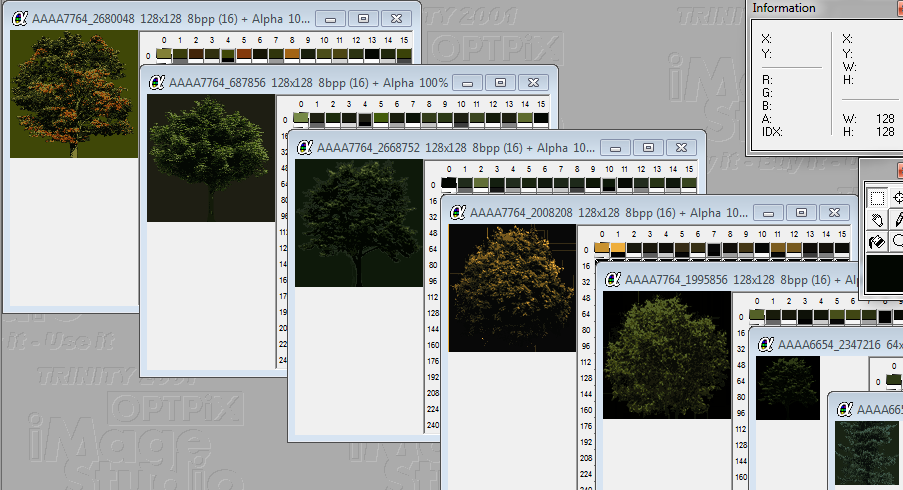Viewport: 903px width, 490px height.
Task: Select the rectangular marquee selection tool
Action: pyautogui.click(x=877, y=198)
